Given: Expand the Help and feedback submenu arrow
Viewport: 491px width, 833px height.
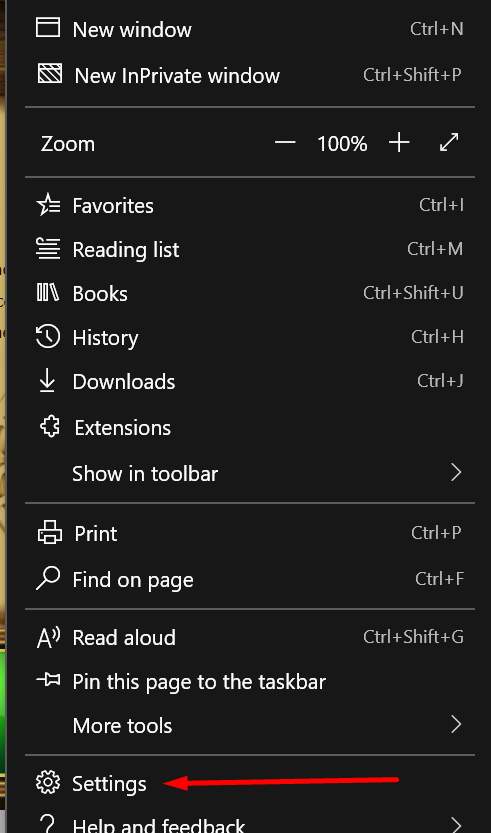Looking at the screenshot, I should (x=456, y=824).
